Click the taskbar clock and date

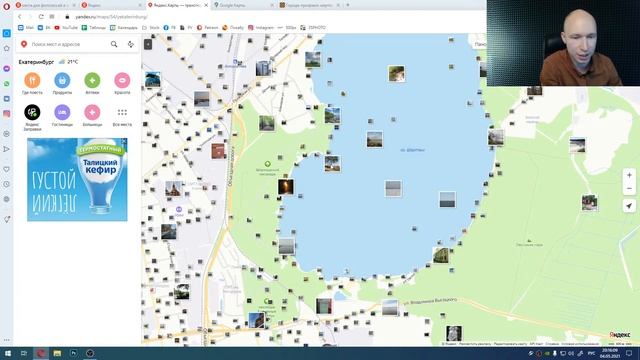(x=610, y=353)
